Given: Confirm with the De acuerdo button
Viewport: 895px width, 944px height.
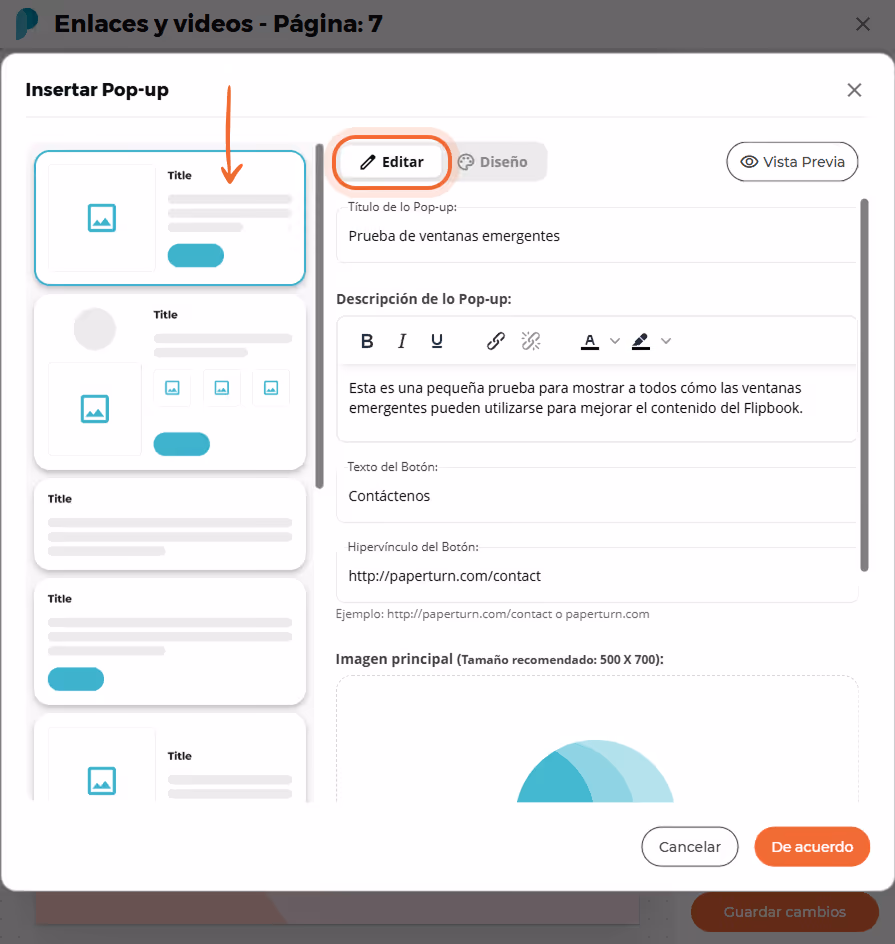Looking at the screenshot, I should 812,846.
